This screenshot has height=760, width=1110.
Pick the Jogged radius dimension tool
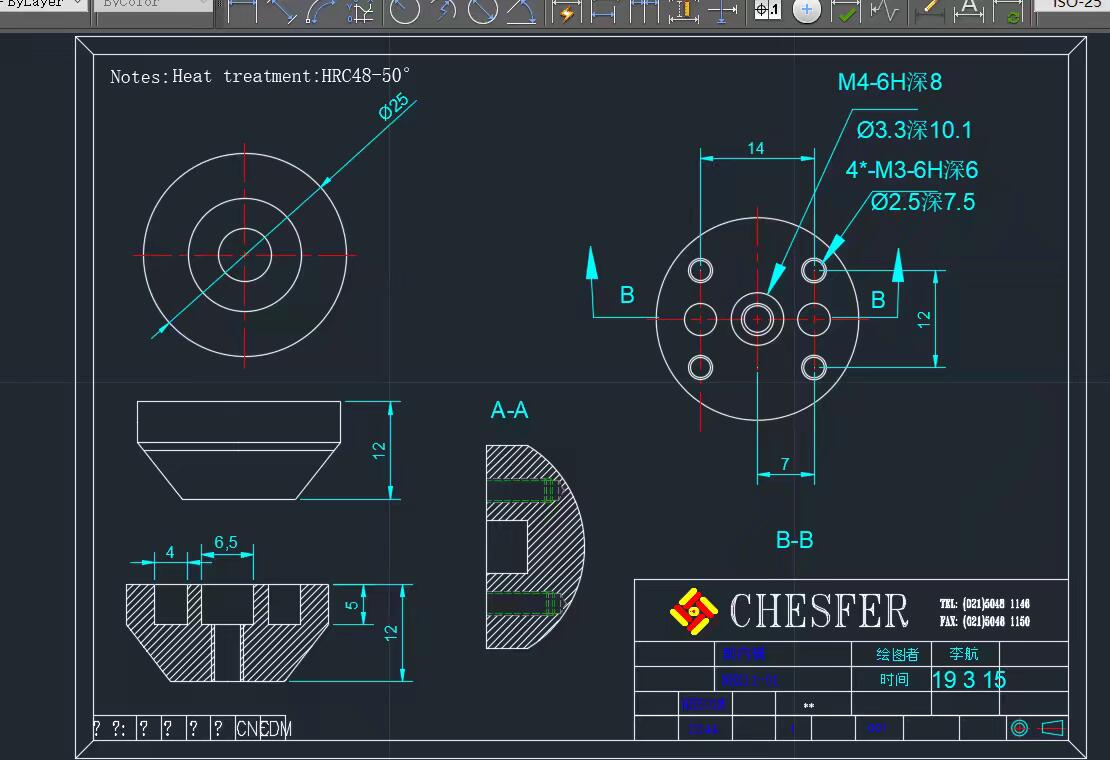(443, 12)
